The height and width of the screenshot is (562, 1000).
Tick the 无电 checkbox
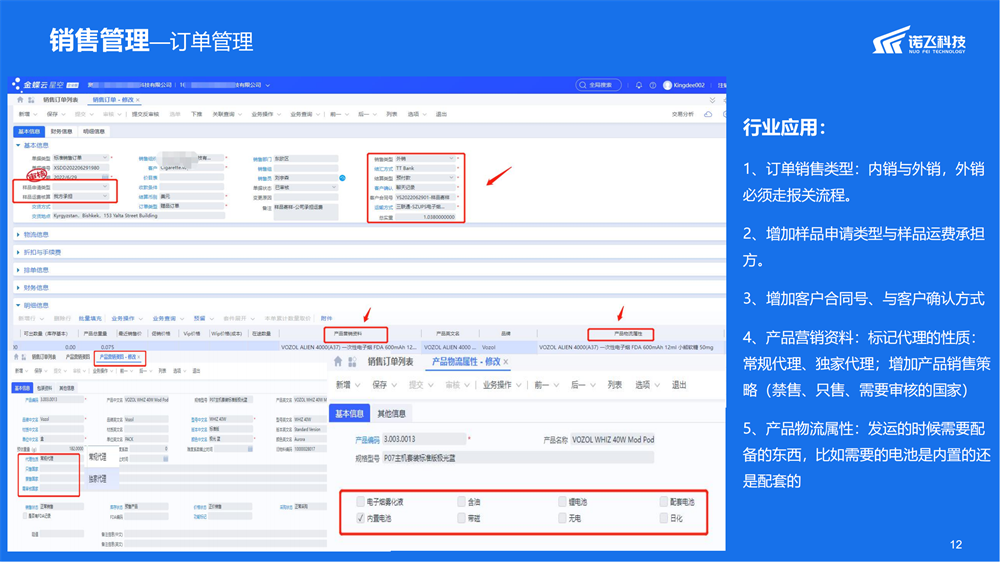(x=562, y=518)
